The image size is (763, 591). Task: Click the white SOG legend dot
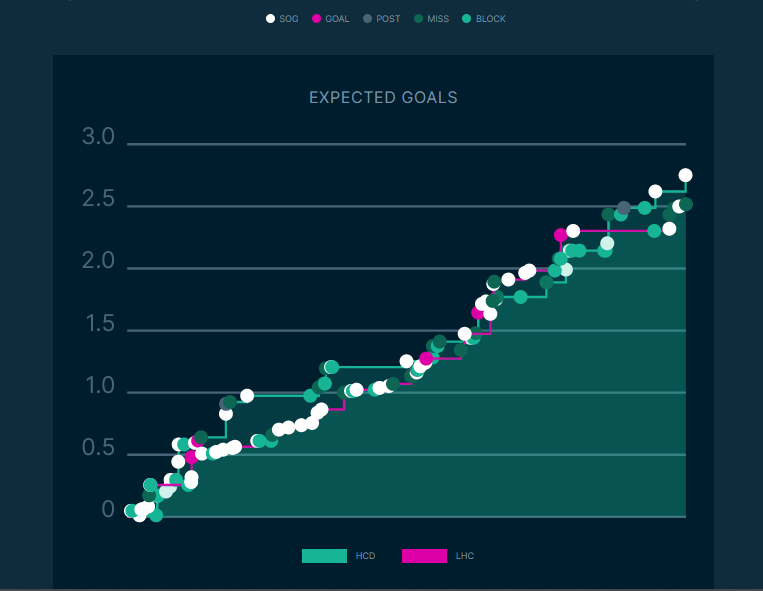point(270,19)
